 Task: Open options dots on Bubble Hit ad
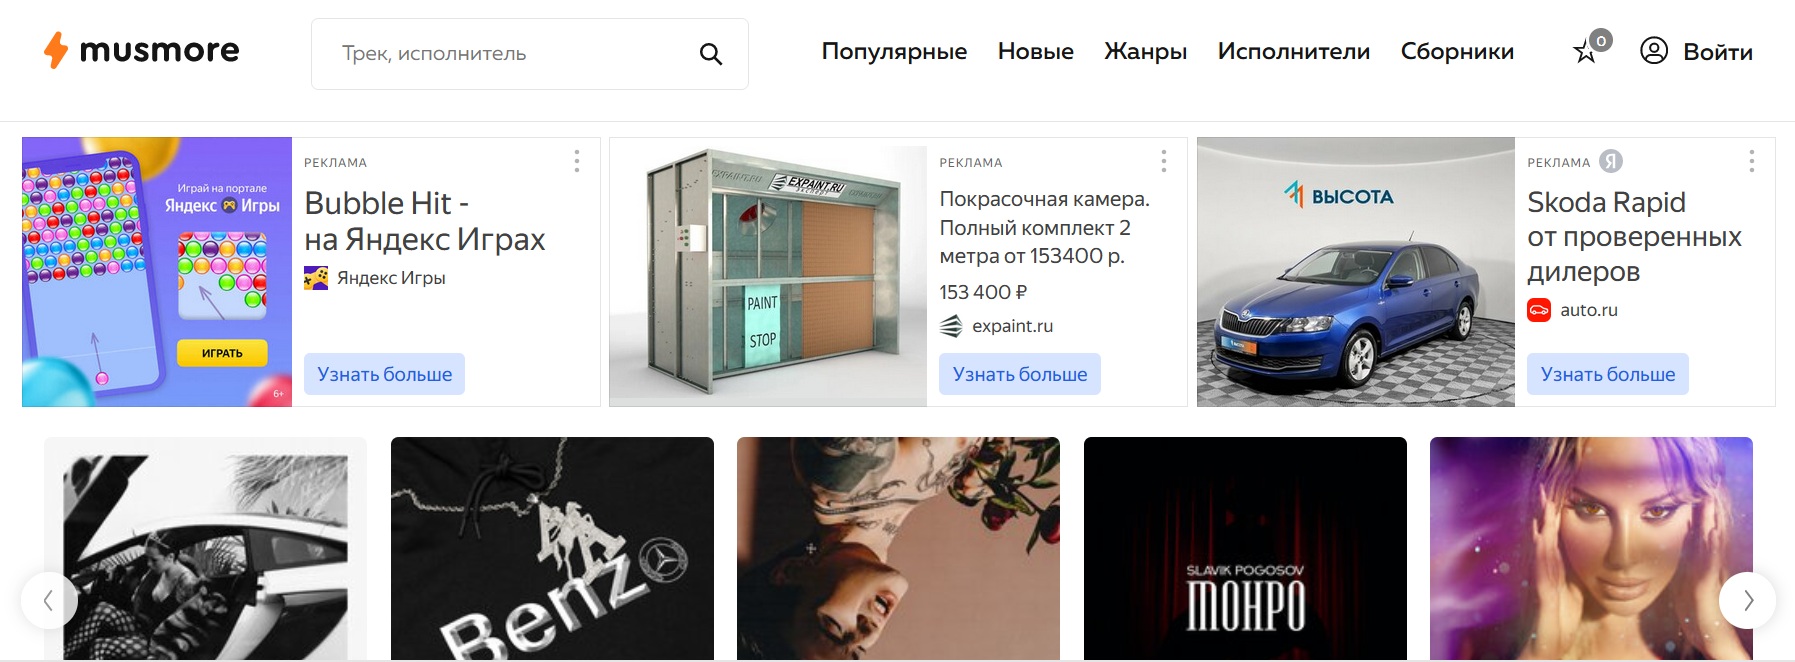click(577, 161)
